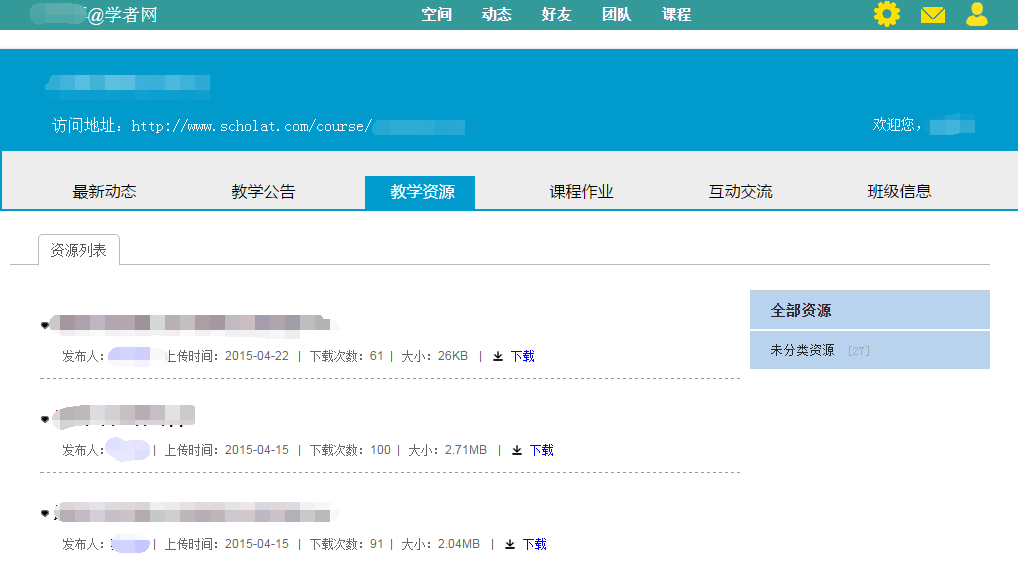Screen dimensions: 1018x561
Task: Open the 空间 menu in top bar
Action: click(x=436, y=15)
